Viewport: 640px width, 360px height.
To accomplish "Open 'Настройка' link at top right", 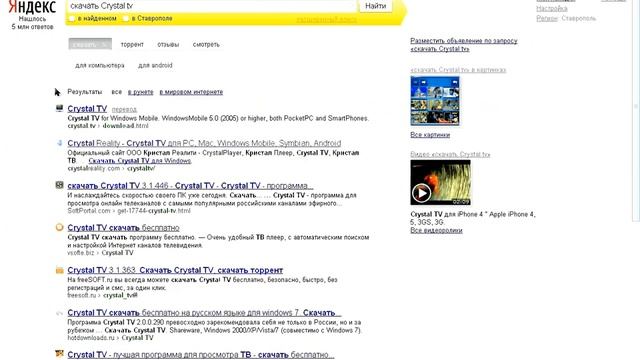I will [x=551, y=8].
